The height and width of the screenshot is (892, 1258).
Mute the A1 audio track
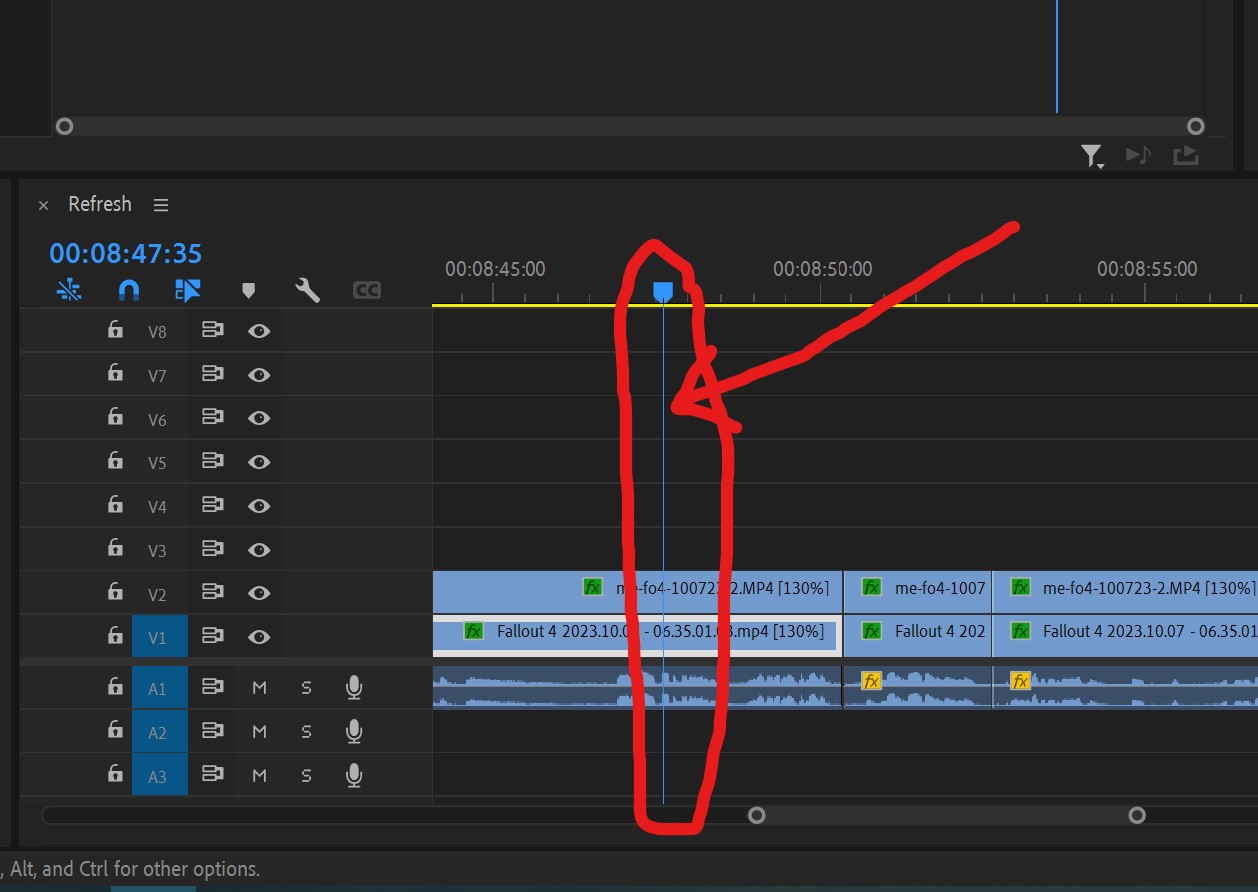[259, 687]
